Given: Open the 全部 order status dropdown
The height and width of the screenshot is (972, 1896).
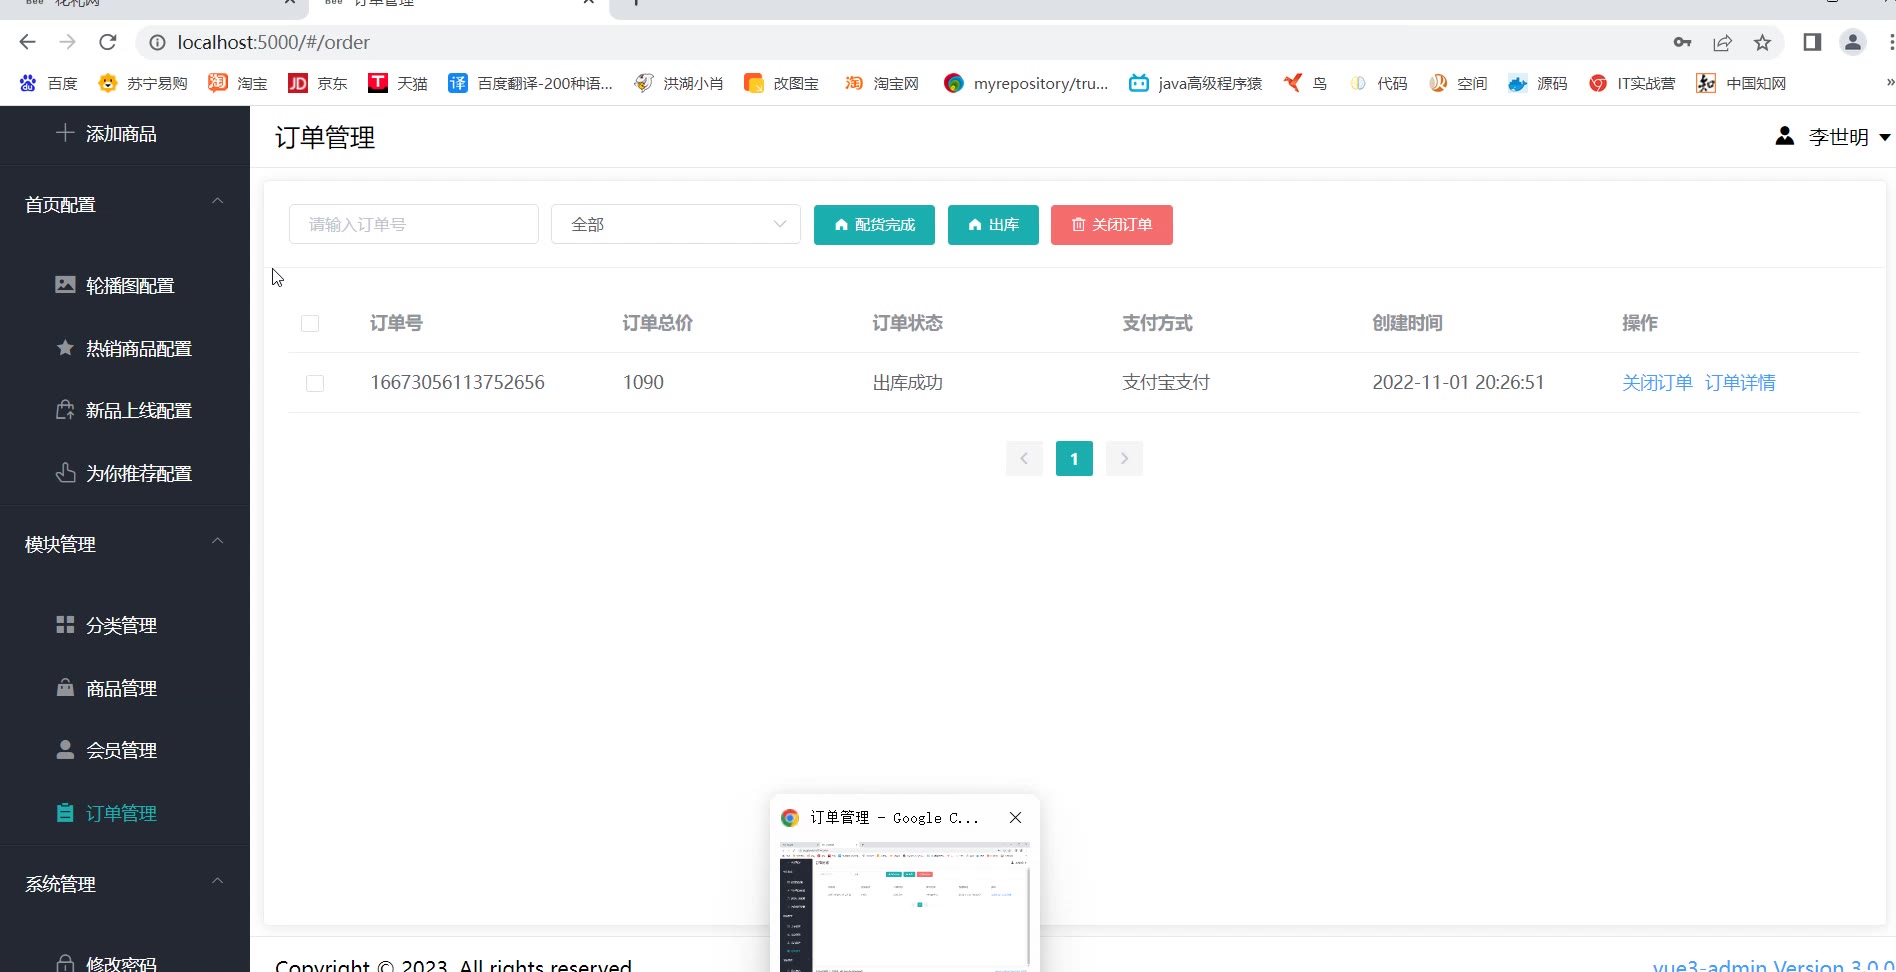Looking at the screenshot, I should [675, 225].
